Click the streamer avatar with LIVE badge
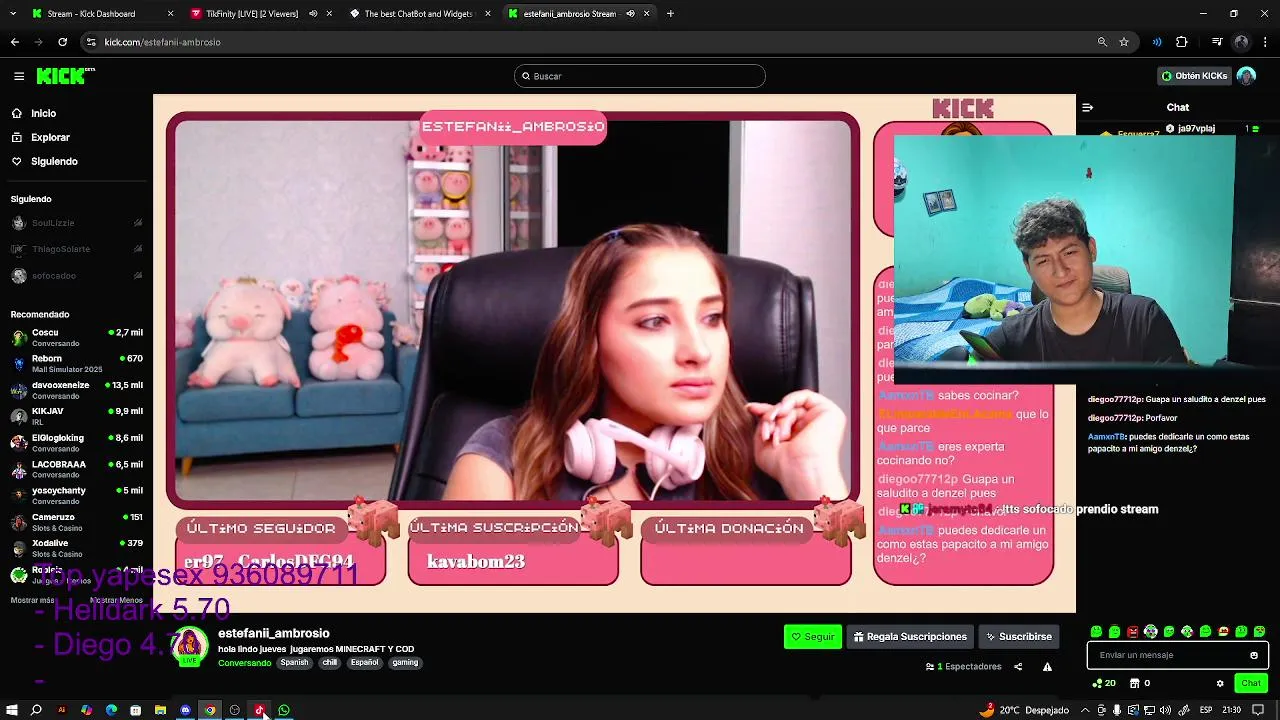This screenshot has width=1280, height=720. tap(190, 647)
